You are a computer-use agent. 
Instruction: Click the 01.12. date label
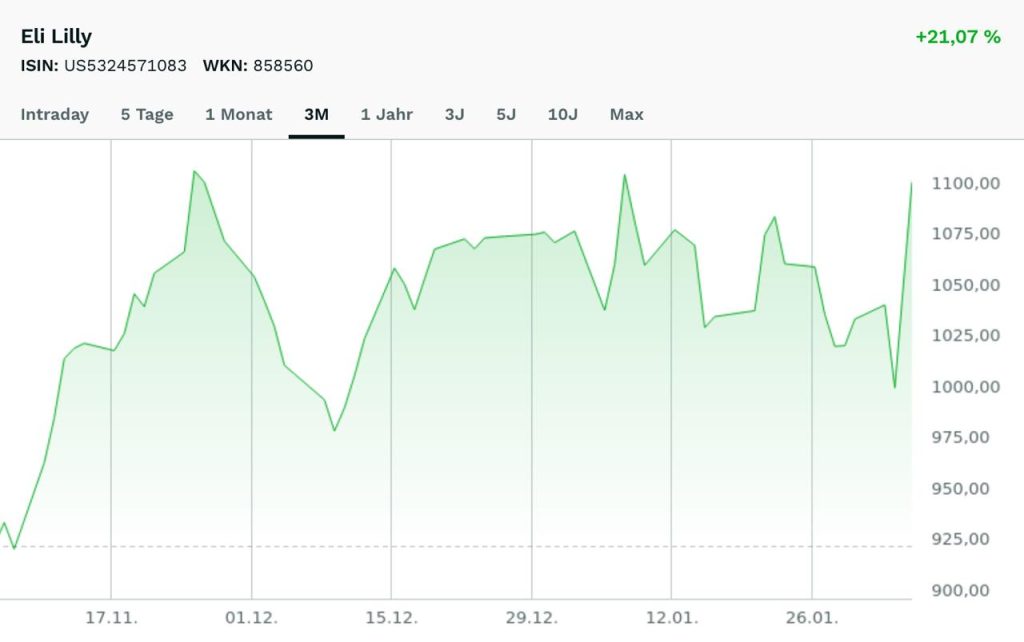coord(251,617)
